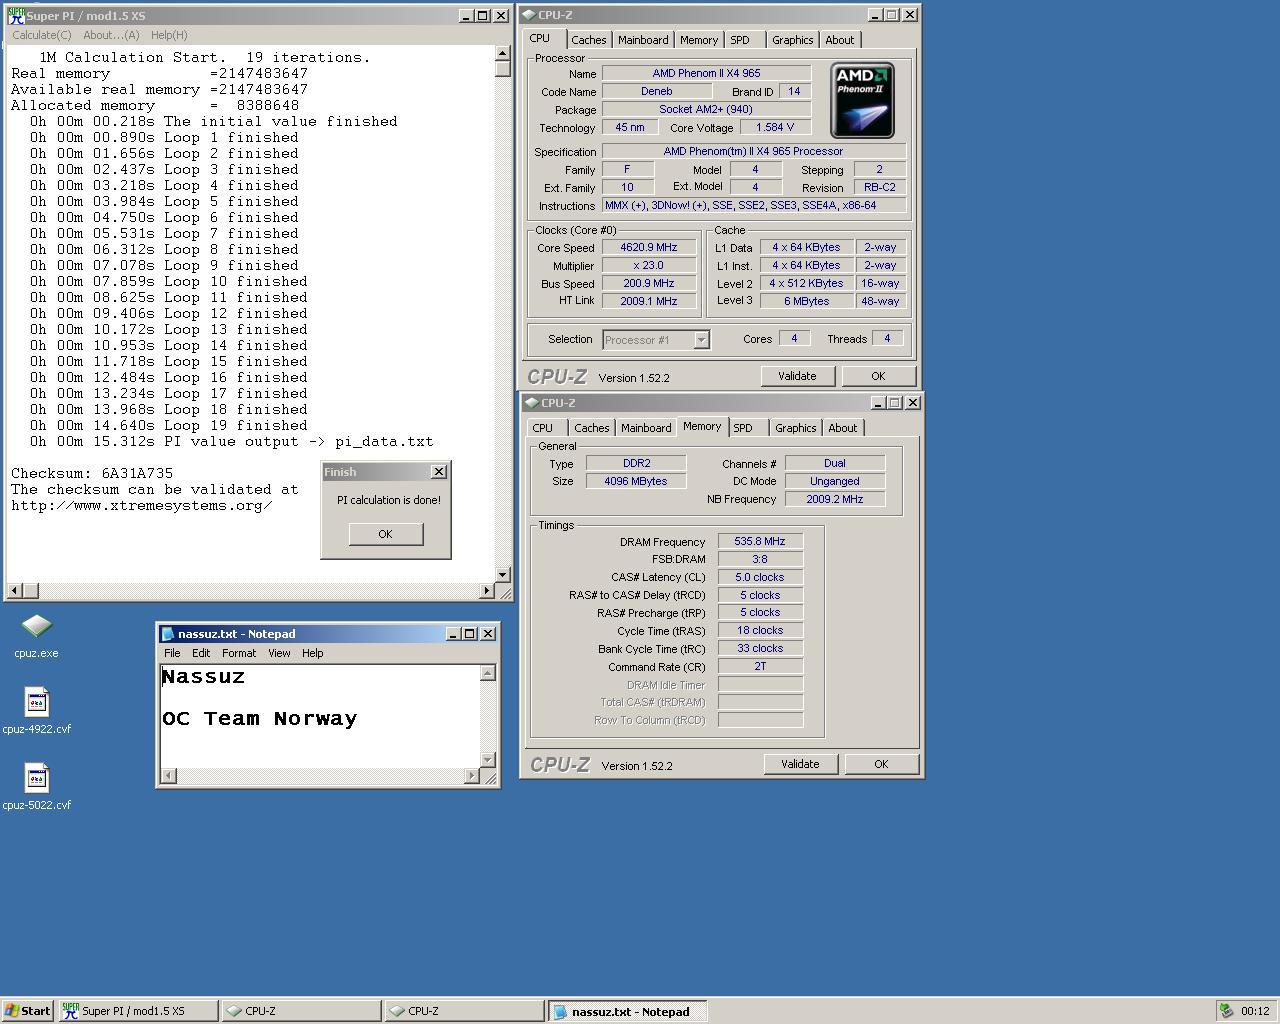This screenshot has width=1280, height=1024.
Task: Click Validate in the Memory tab window
Action: click(x=800, y=764)
